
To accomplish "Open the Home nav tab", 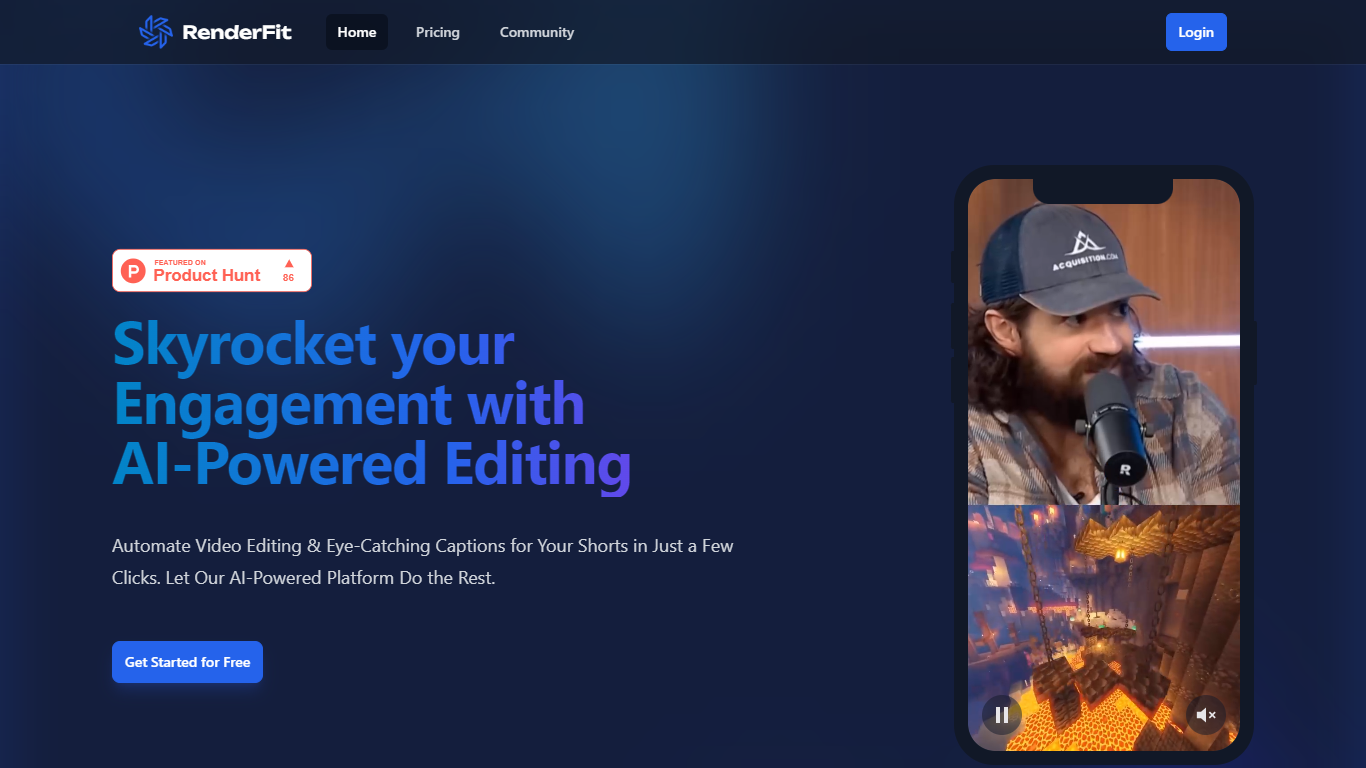I will coord(357,32).
